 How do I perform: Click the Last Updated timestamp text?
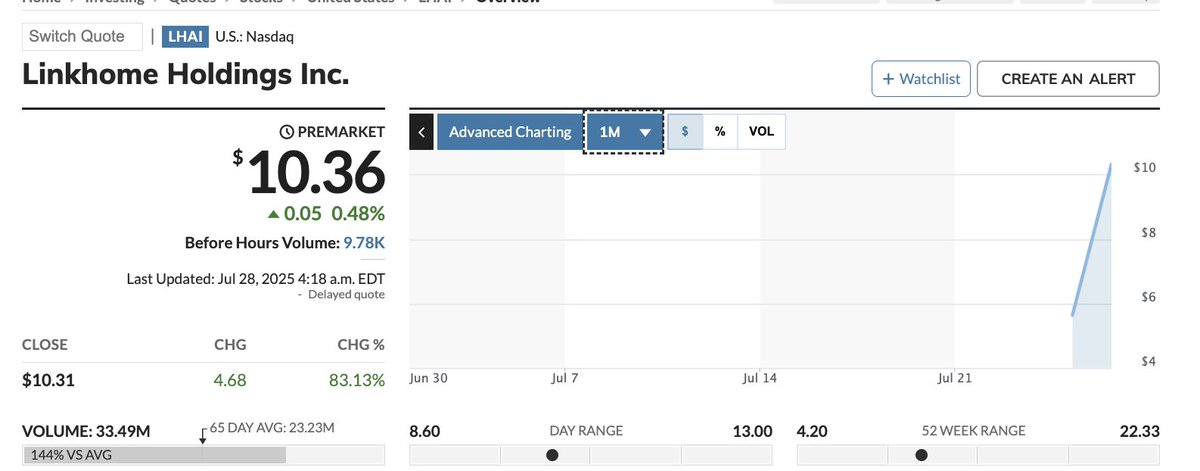256,279
